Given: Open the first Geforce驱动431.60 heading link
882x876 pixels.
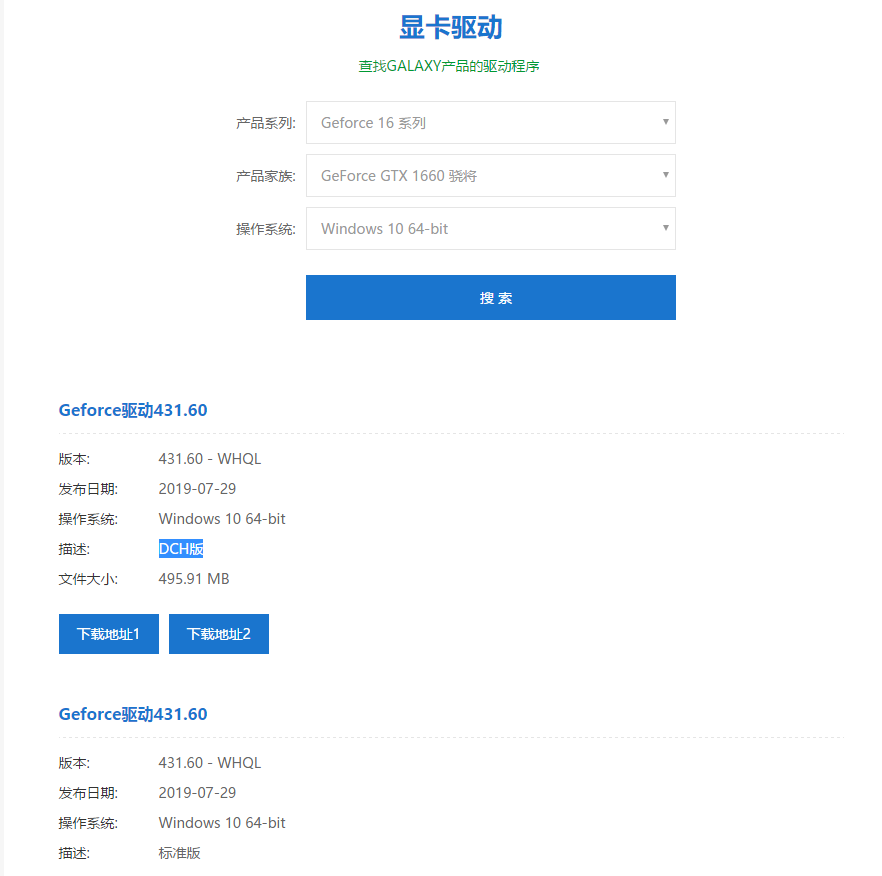Looking at the screenshot, I should click(x=132, y=410).
